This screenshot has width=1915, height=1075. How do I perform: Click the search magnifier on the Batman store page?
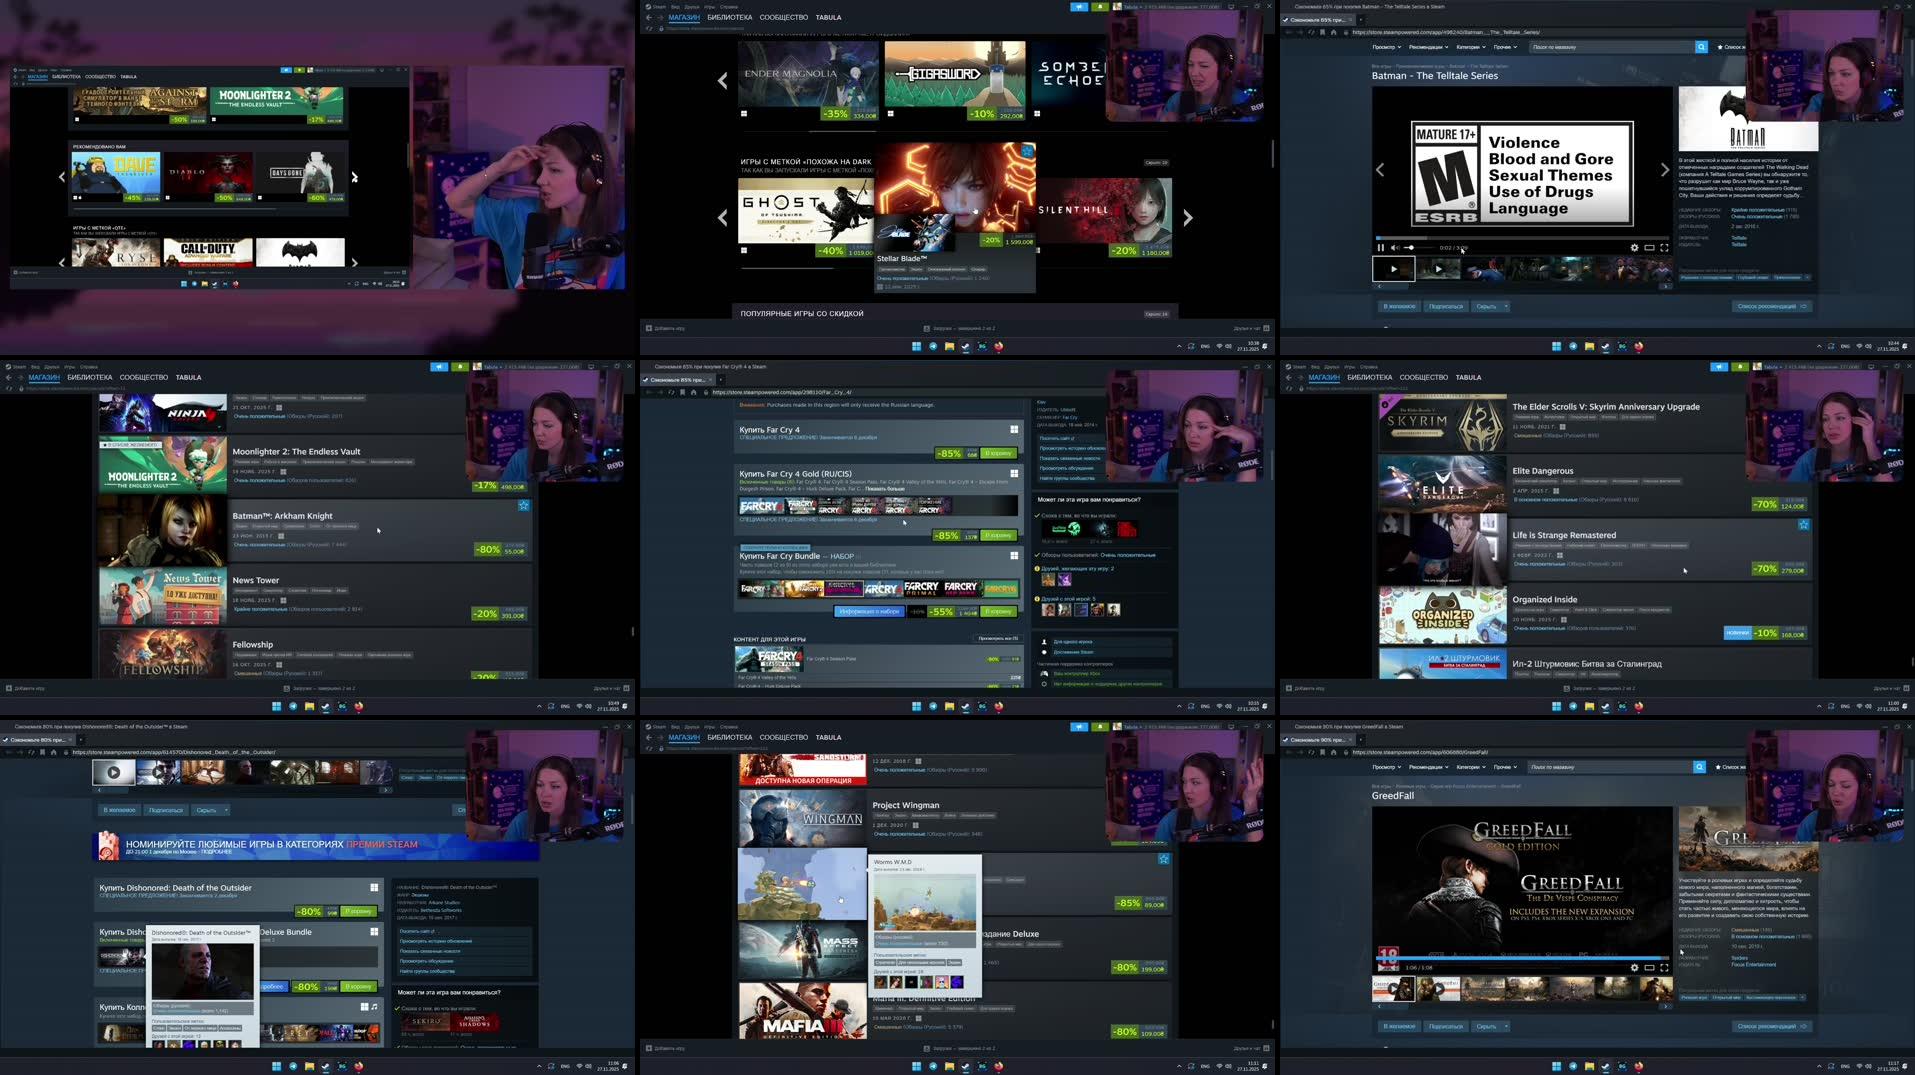tap(1701, 46)
